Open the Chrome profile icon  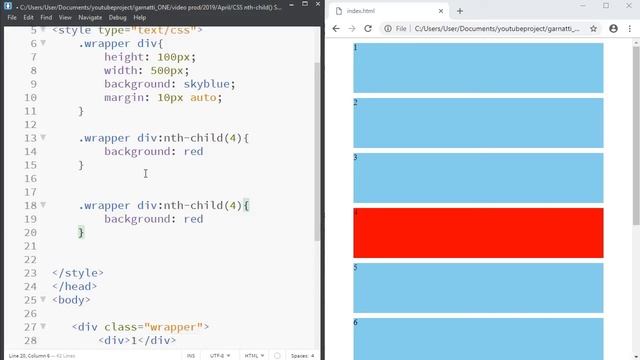pos(613,29)
